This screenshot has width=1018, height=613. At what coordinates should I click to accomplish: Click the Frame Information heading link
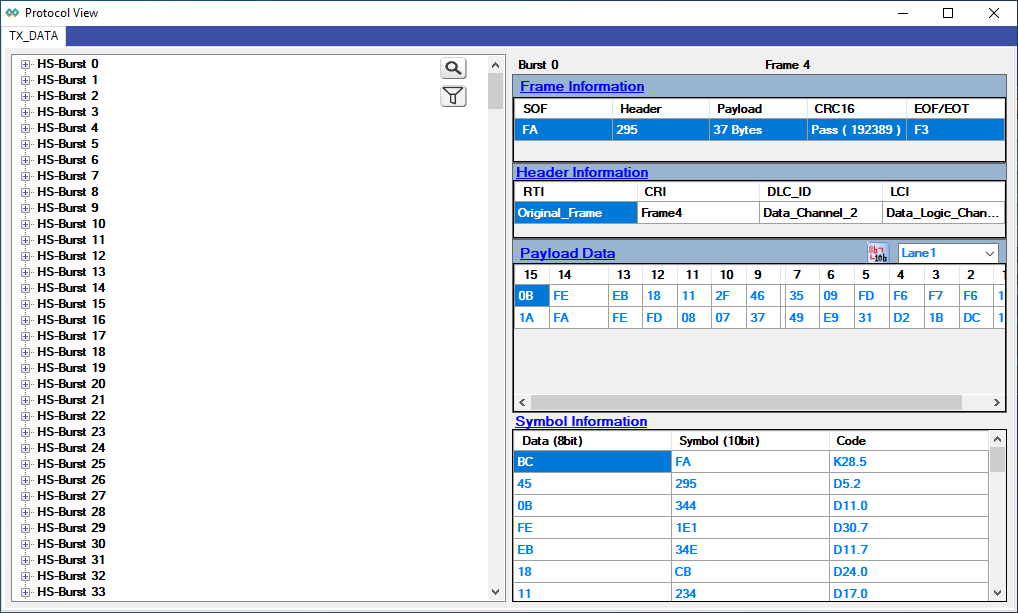click(x=582, y=87)
